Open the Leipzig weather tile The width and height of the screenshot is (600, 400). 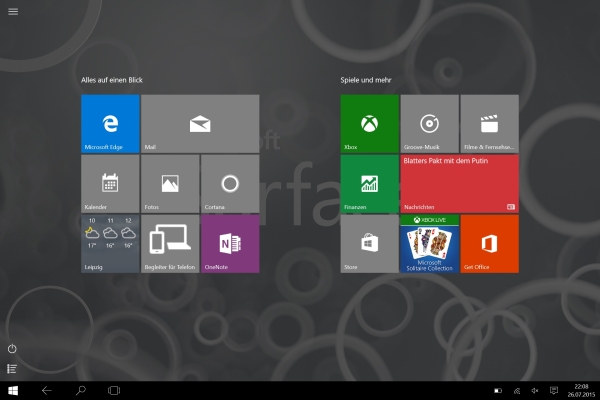[x=110, y=244]
